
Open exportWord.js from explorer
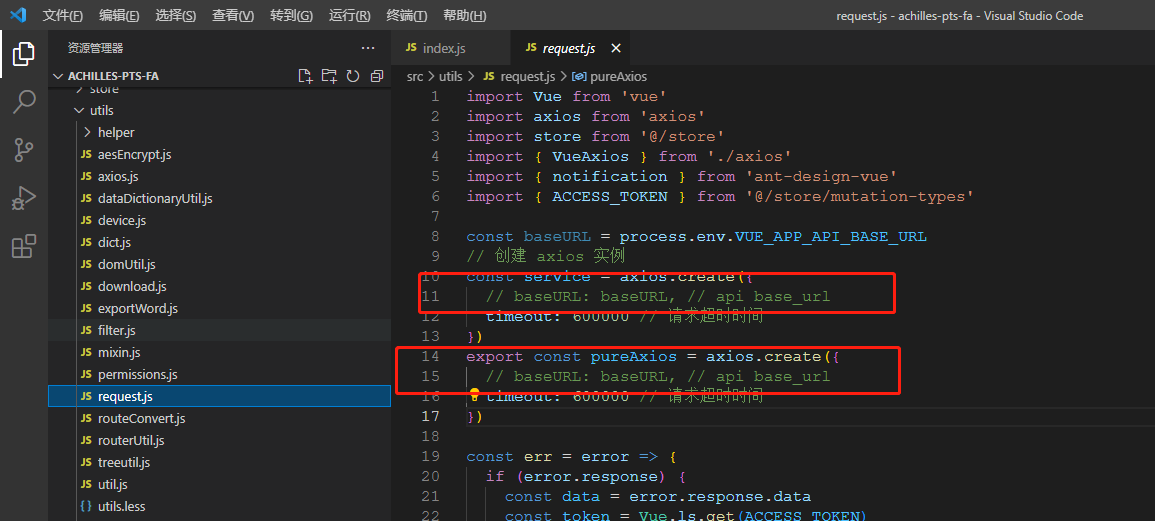[x=220, y=309]
